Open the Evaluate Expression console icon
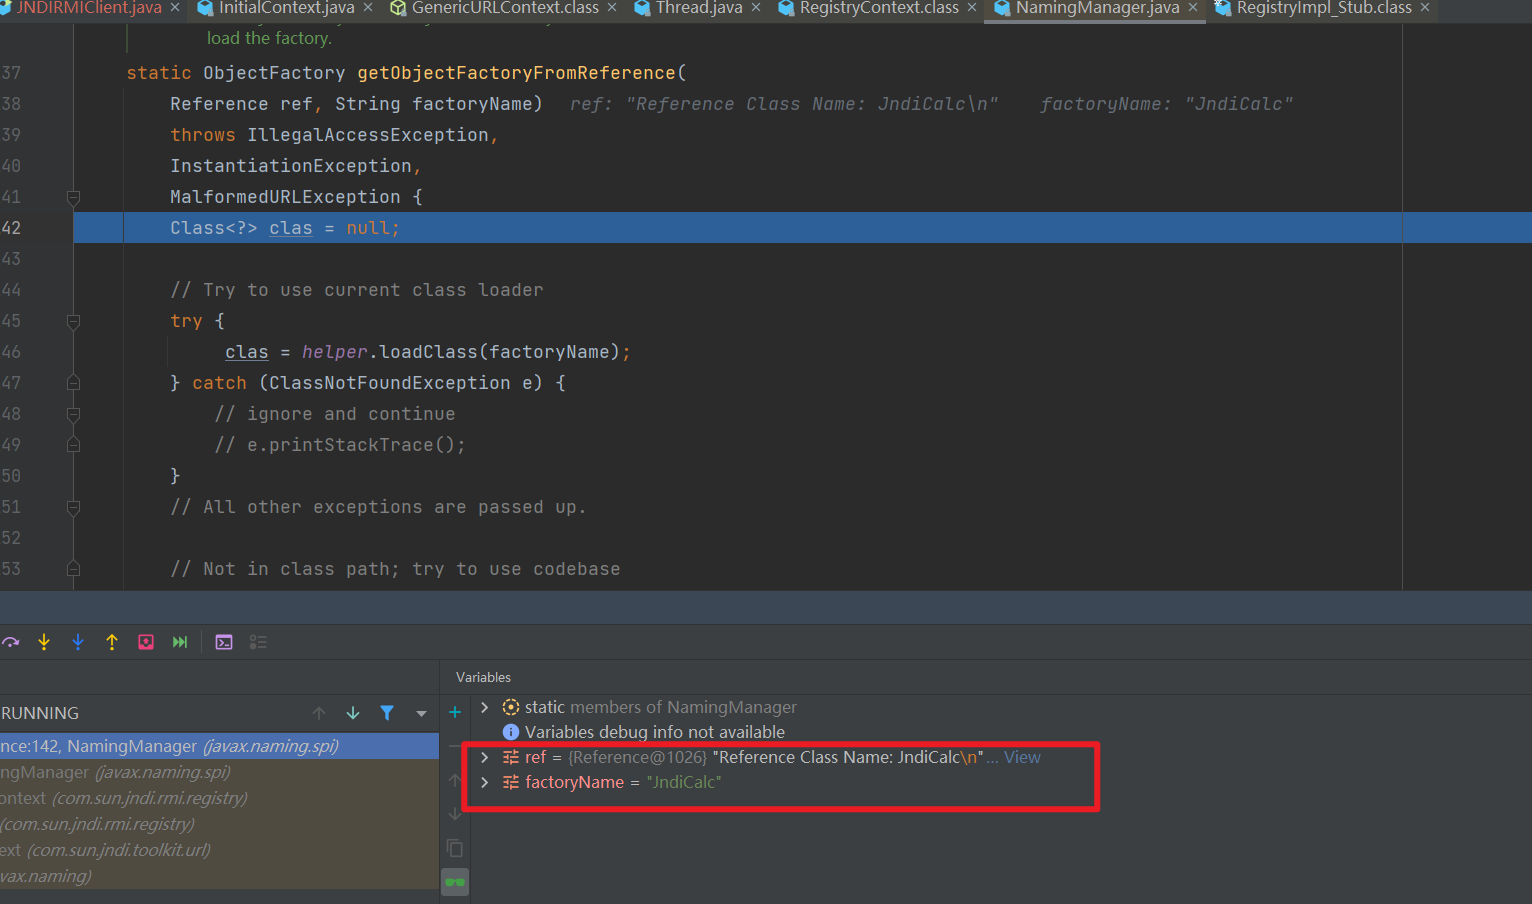The image size is (1532, 904). pos(224,642)
